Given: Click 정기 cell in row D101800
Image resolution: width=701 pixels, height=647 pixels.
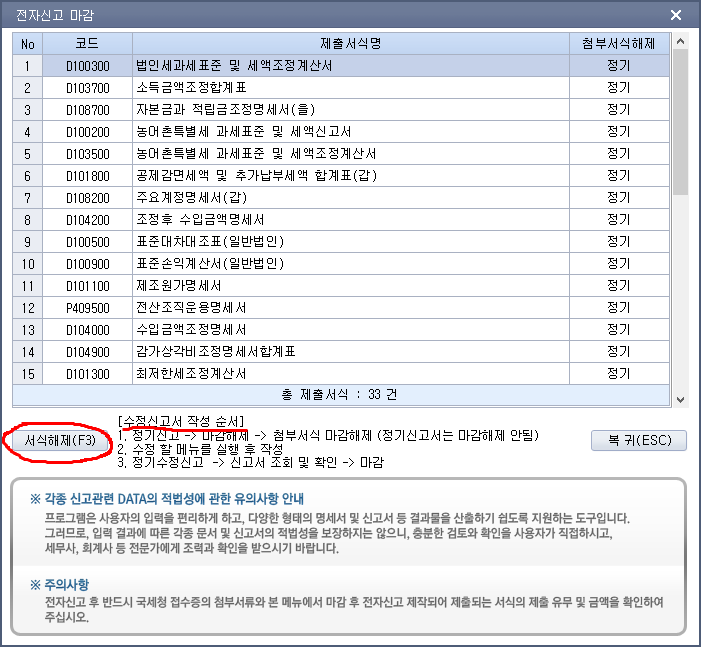Looking at the screenshot, I should (619, 176).
